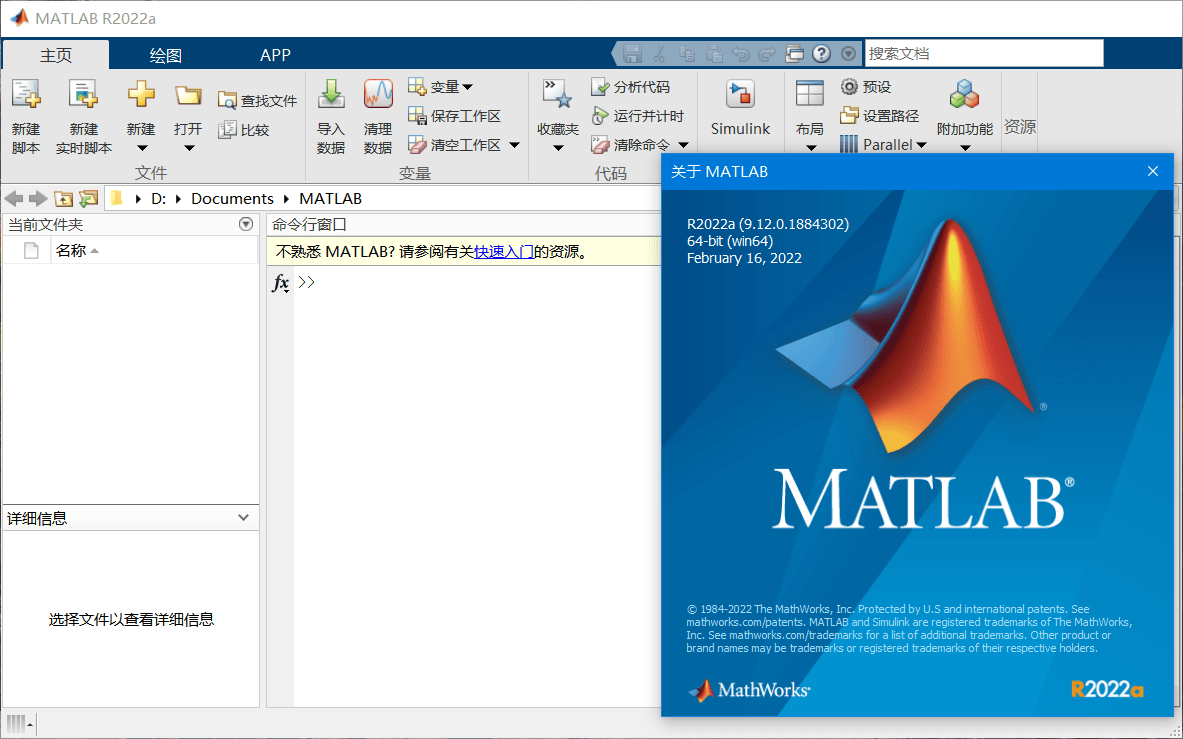
Task: Click the Set Path (设置路径) button
Action: point(879,116)
